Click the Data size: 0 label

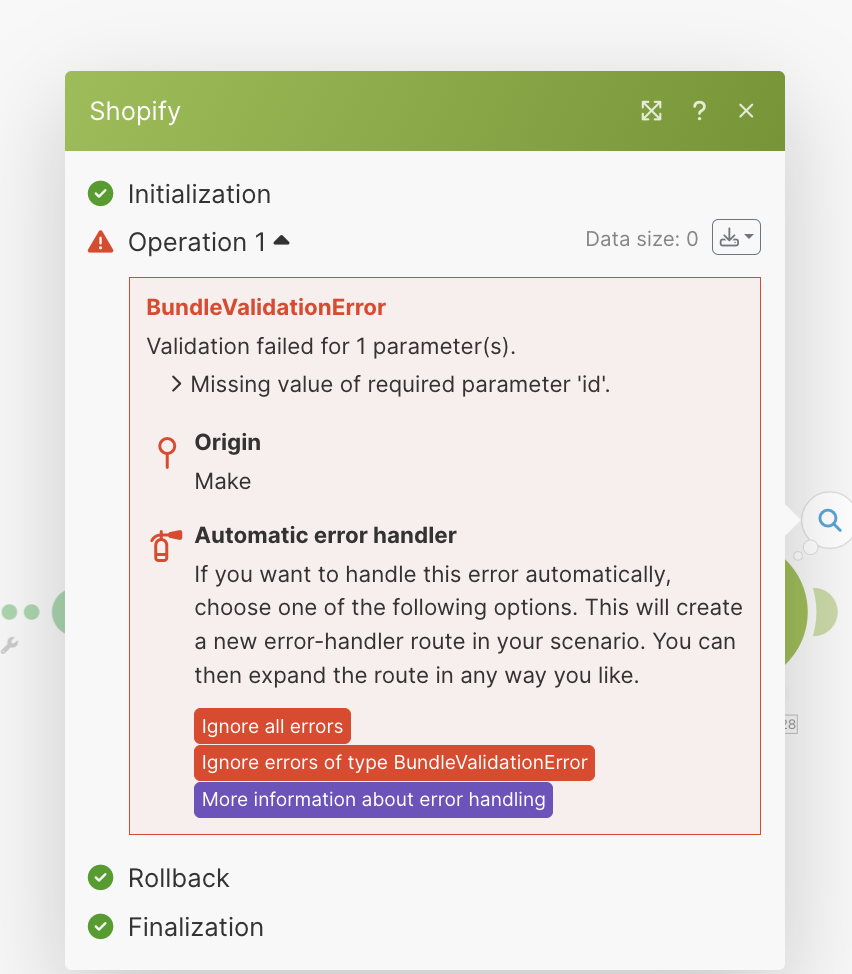pos(641,239)
